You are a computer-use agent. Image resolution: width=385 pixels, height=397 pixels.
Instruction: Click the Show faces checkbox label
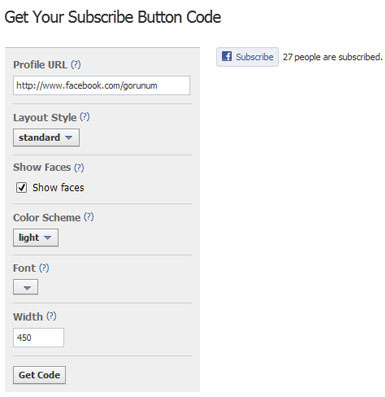point(58,188)
